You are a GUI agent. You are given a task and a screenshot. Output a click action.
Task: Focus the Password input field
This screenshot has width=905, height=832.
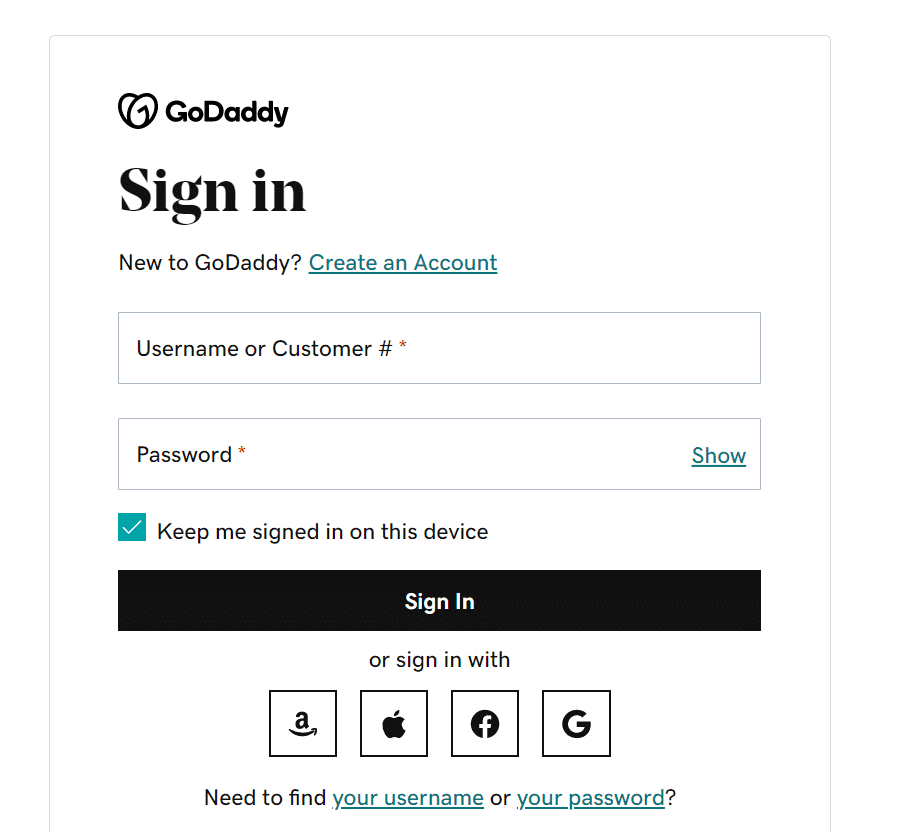[x=439, y=454]
